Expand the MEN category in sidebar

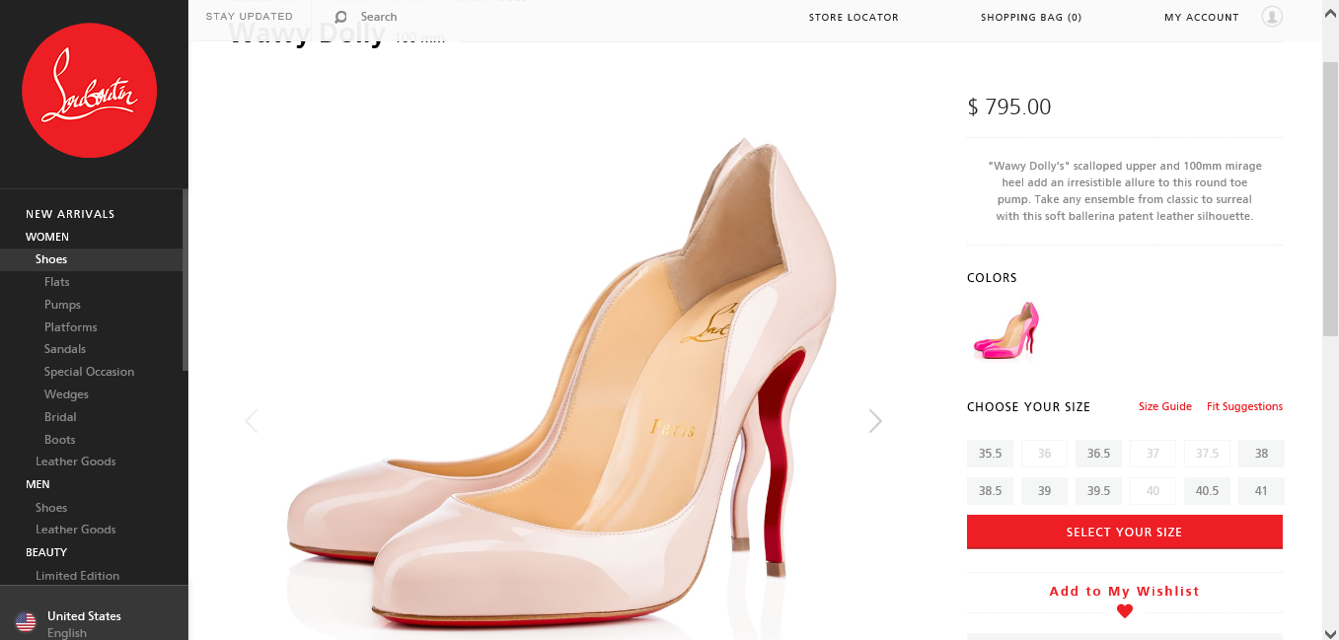tap(38, 484)
